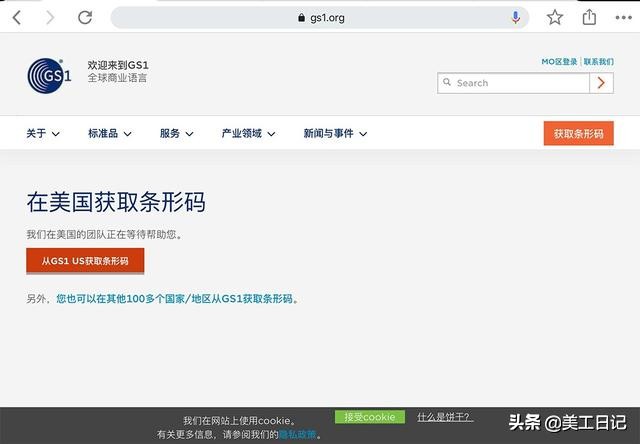Click the GS1 logo
Viewport: 640px width, 444px height.
click(x=49, y=75)
